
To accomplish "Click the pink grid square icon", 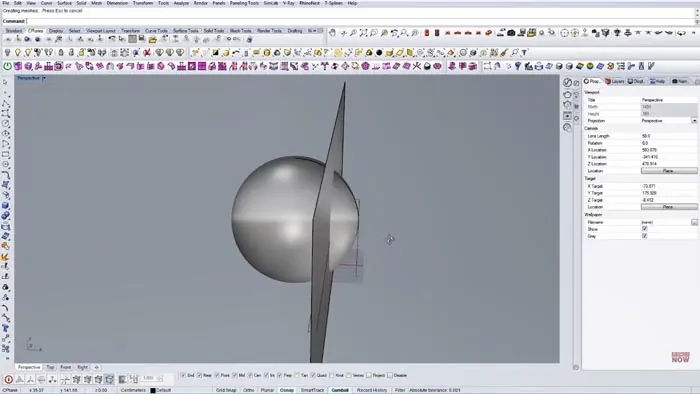I will [x=202, y=66].
